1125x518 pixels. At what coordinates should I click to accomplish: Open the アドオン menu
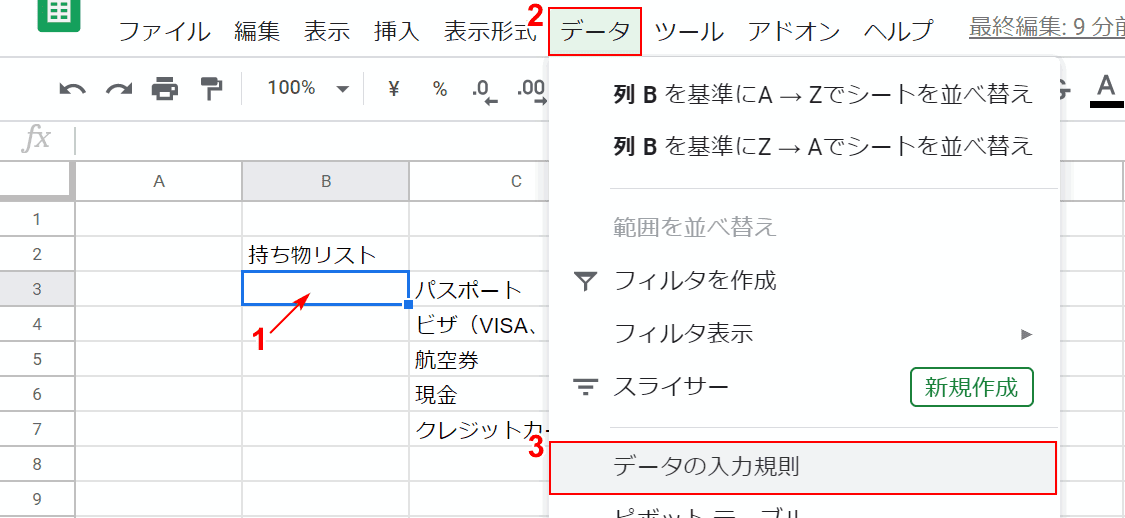click(x=794, y=31)
